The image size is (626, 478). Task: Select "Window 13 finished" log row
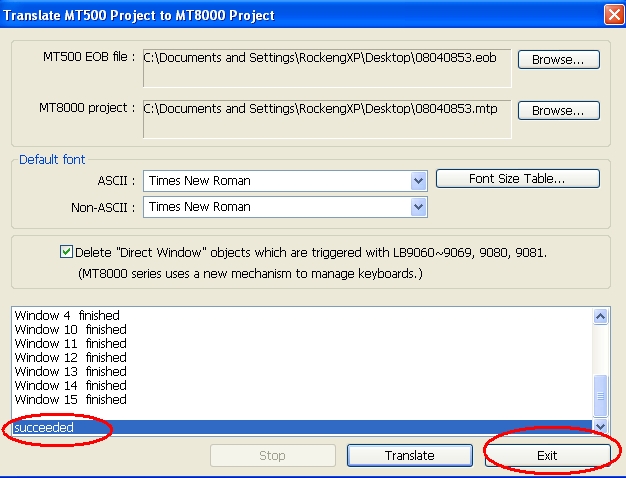click(302, 371)
